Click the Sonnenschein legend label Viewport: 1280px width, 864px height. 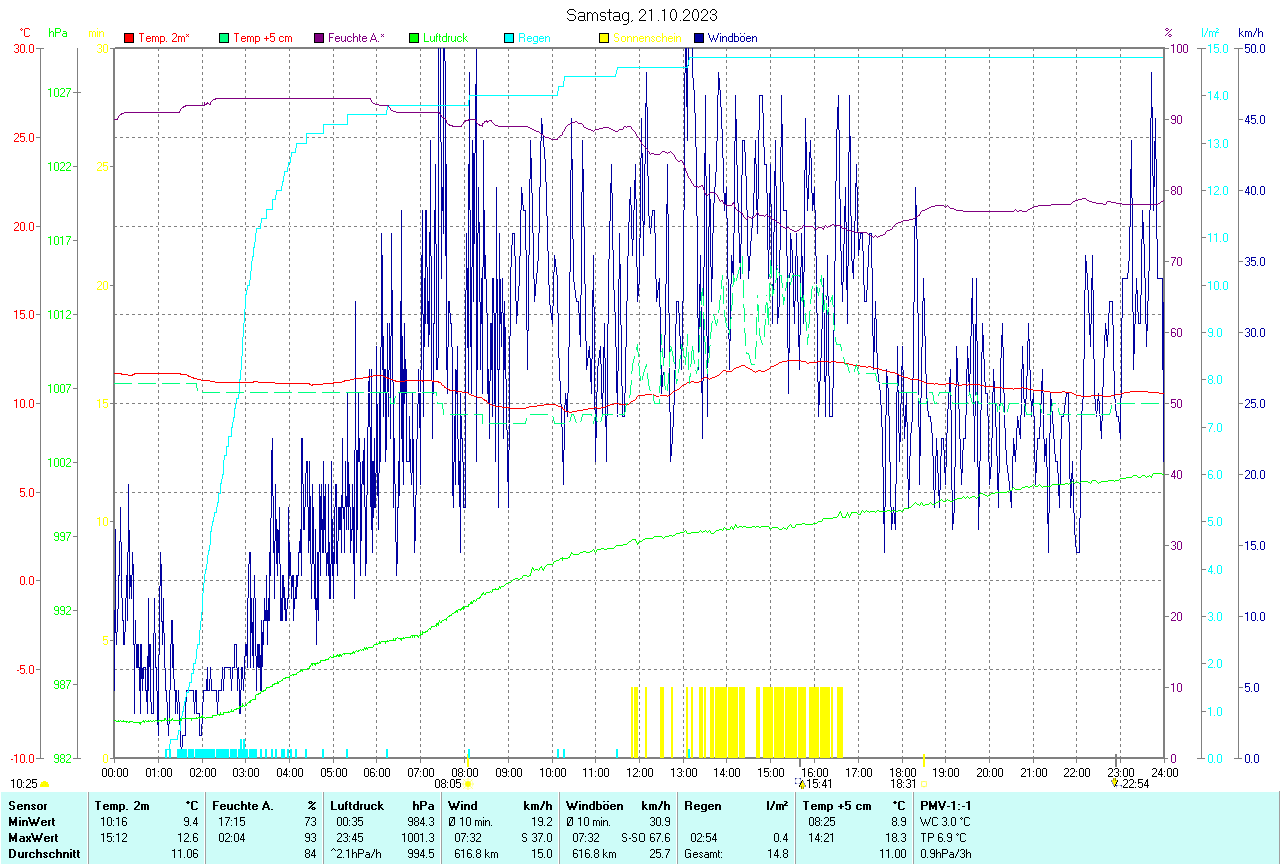(x=647, y=38)
